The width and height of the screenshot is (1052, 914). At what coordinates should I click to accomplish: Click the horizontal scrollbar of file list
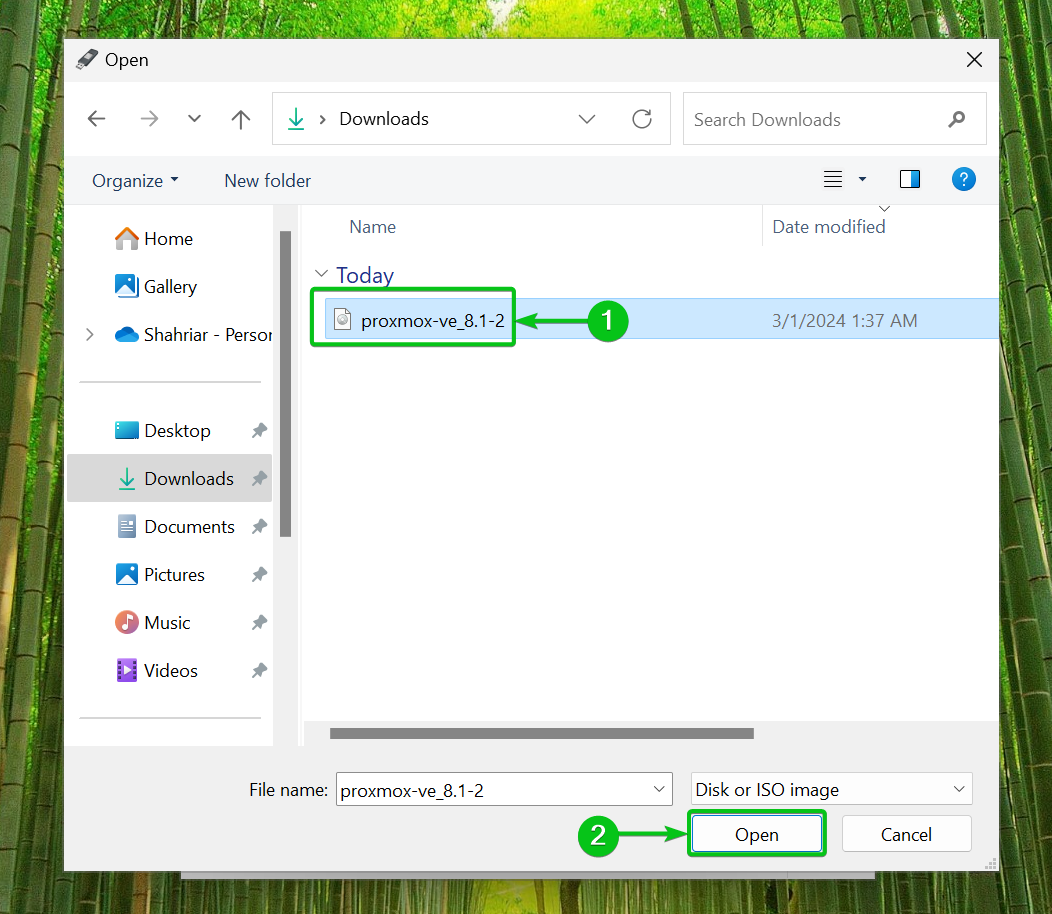tap(541, 733)
